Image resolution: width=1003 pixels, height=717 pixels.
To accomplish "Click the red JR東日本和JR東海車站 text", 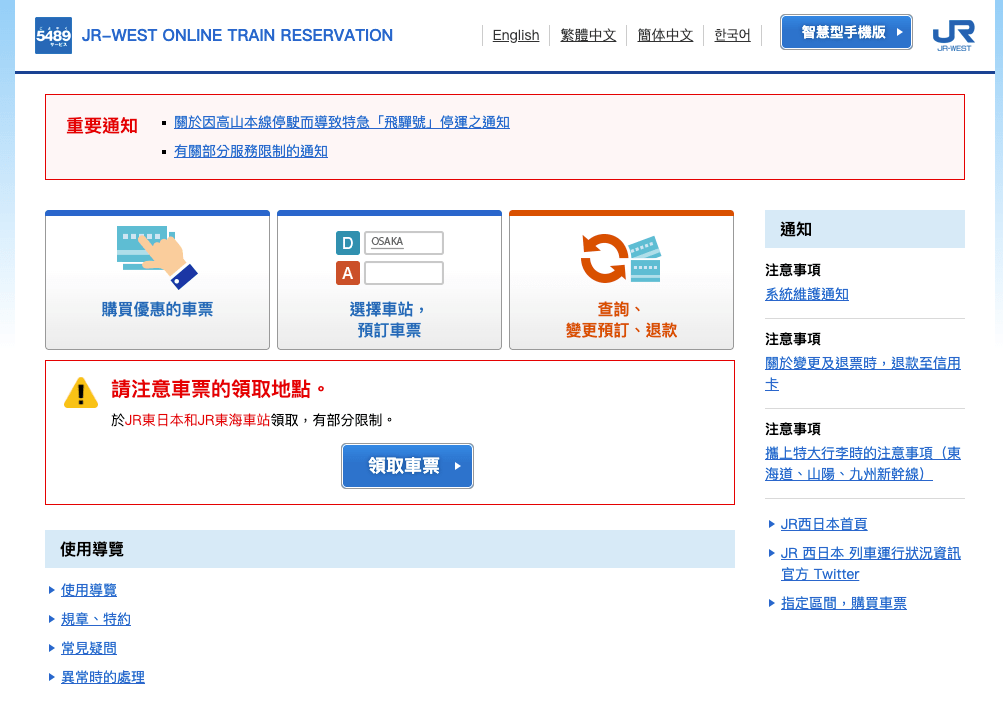I will click(198, 420).
